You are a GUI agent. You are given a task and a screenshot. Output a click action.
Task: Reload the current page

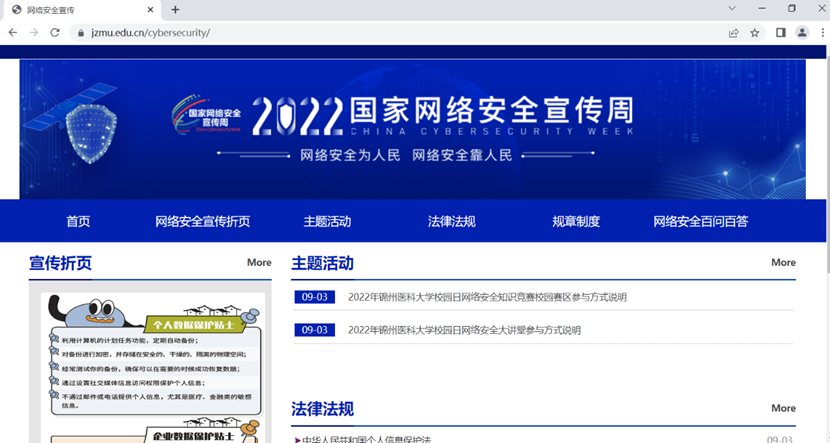click(x=55, y=33)
